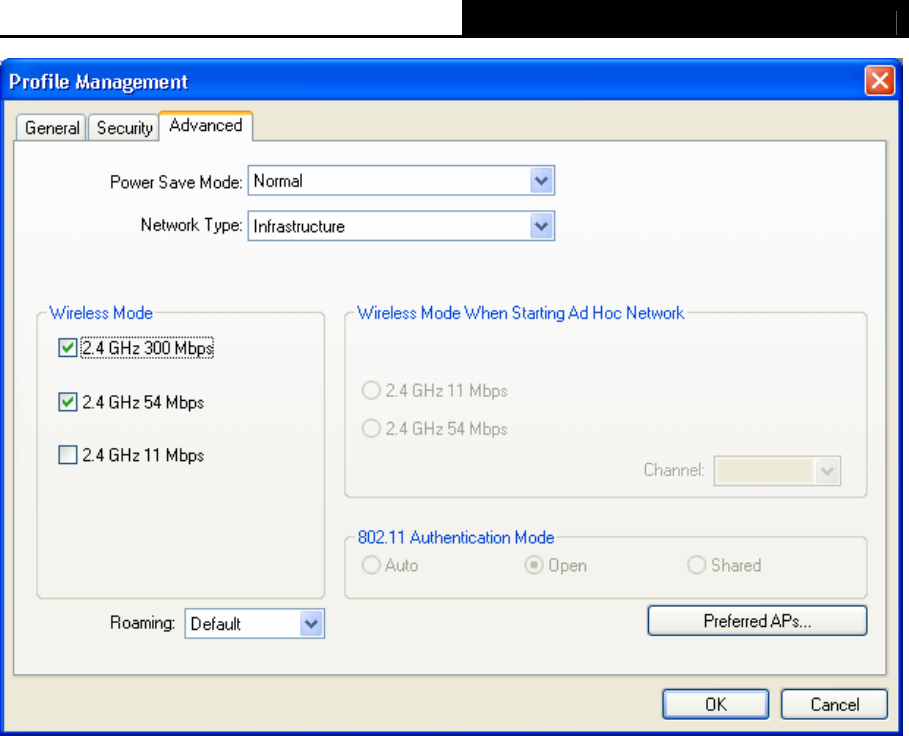Select the Advanced tab
Viewport: 909px width, 736px height.
click(x=205, y=126)
